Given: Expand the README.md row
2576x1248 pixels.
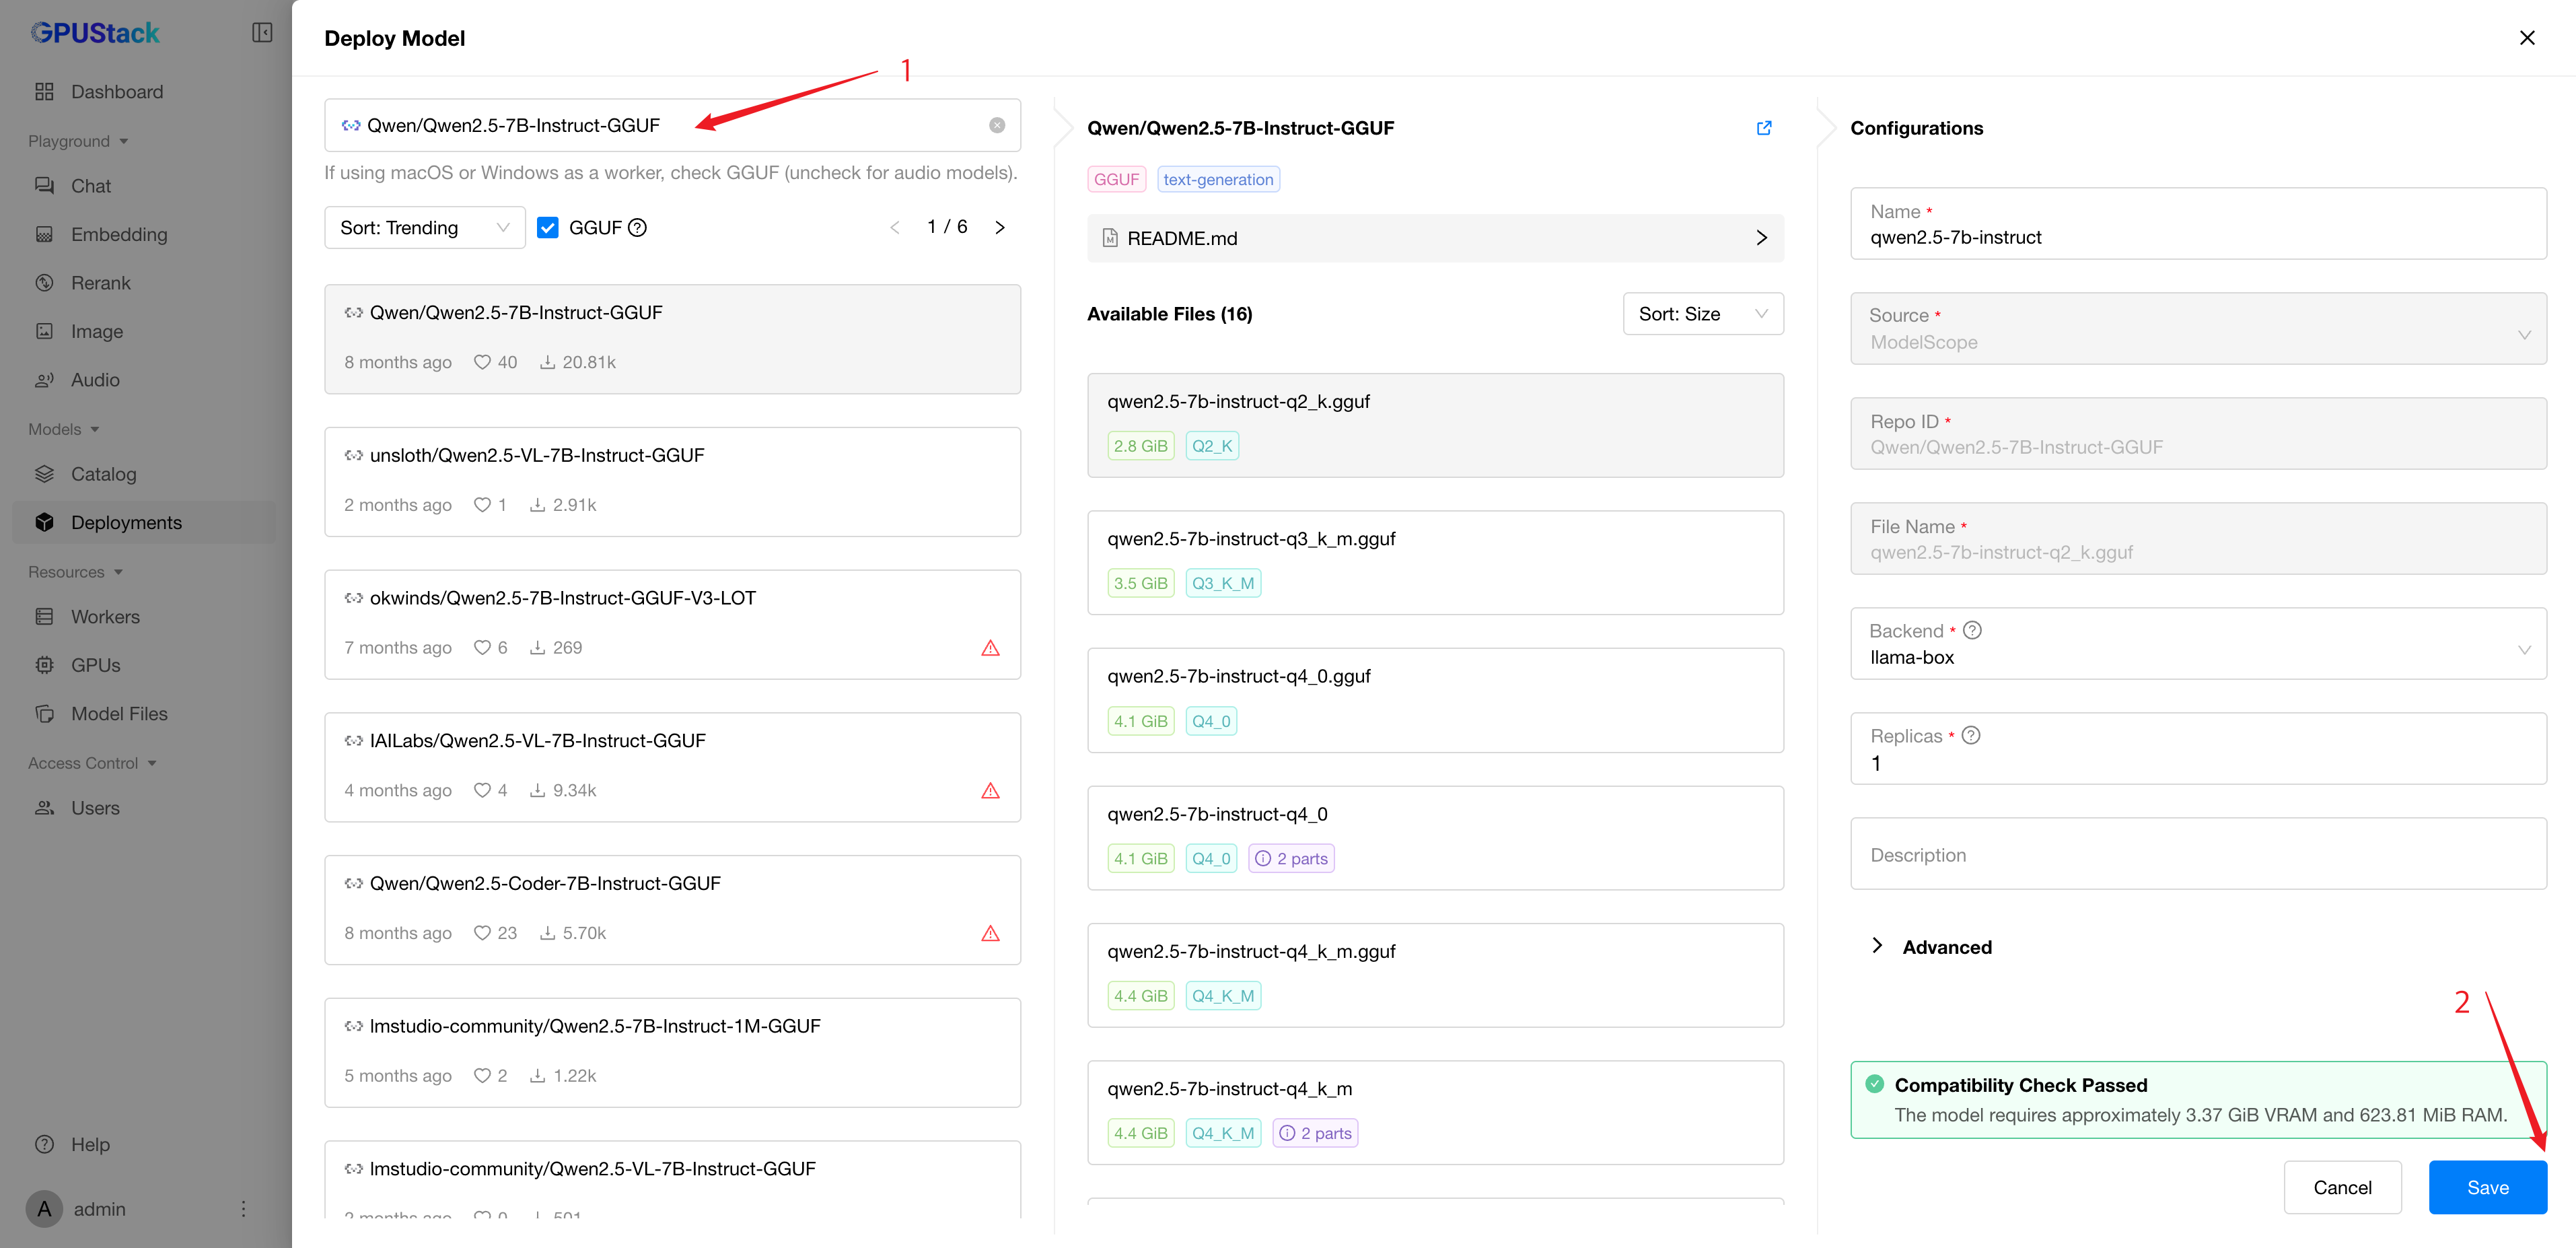Looking at the screenshot, I should [x=1435, y=238].
